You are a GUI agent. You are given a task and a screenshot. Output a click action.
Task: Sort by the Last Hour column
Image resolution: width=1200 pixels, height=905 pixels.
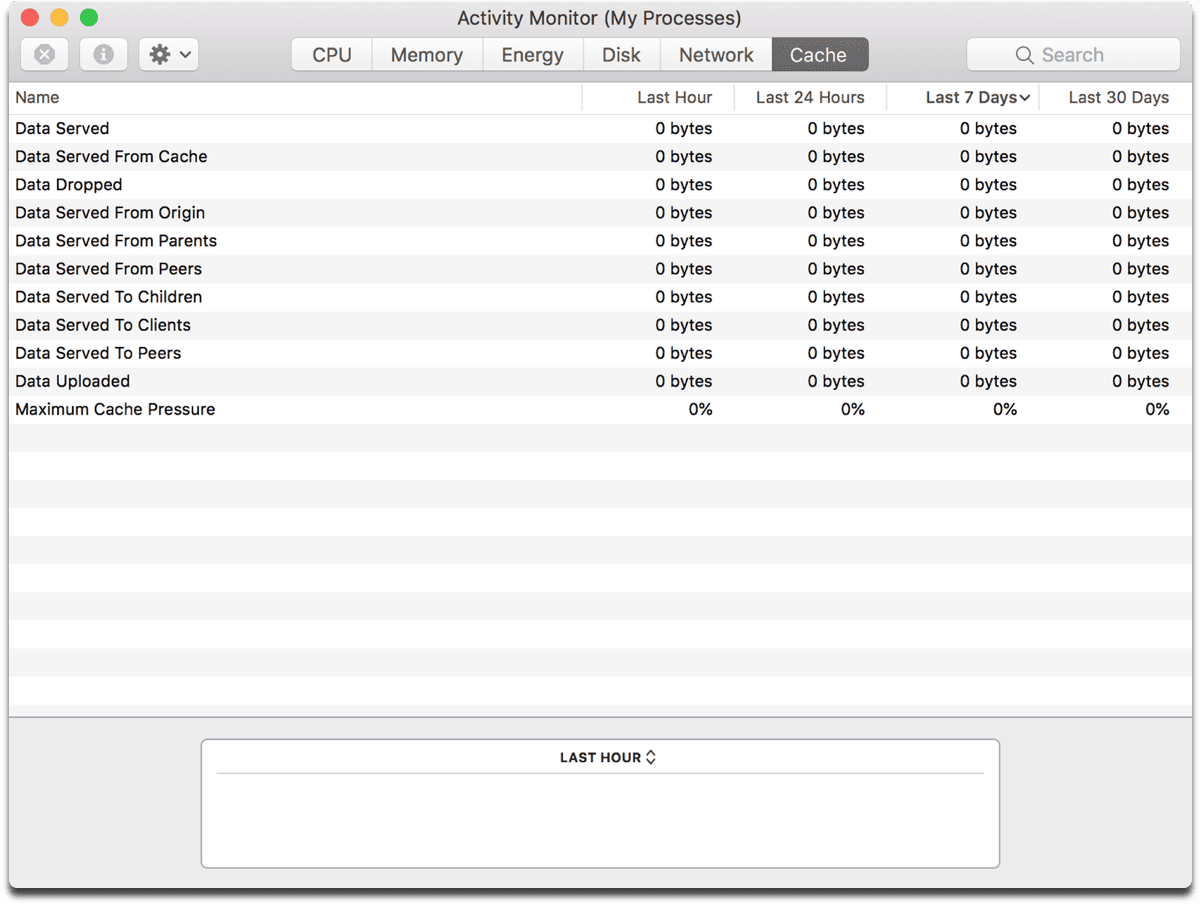click(x=675, y=97)
